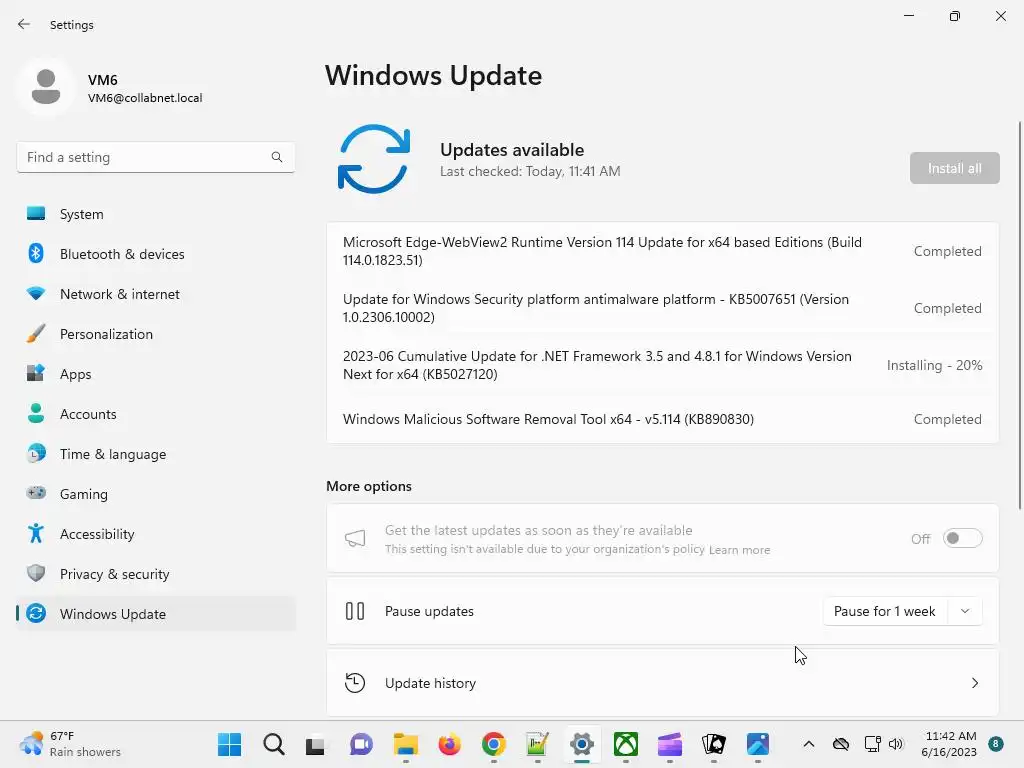The width and height of the screenshot is (1024, 768).
Task: Select Windows Update in sidebar
Action: 155,614
